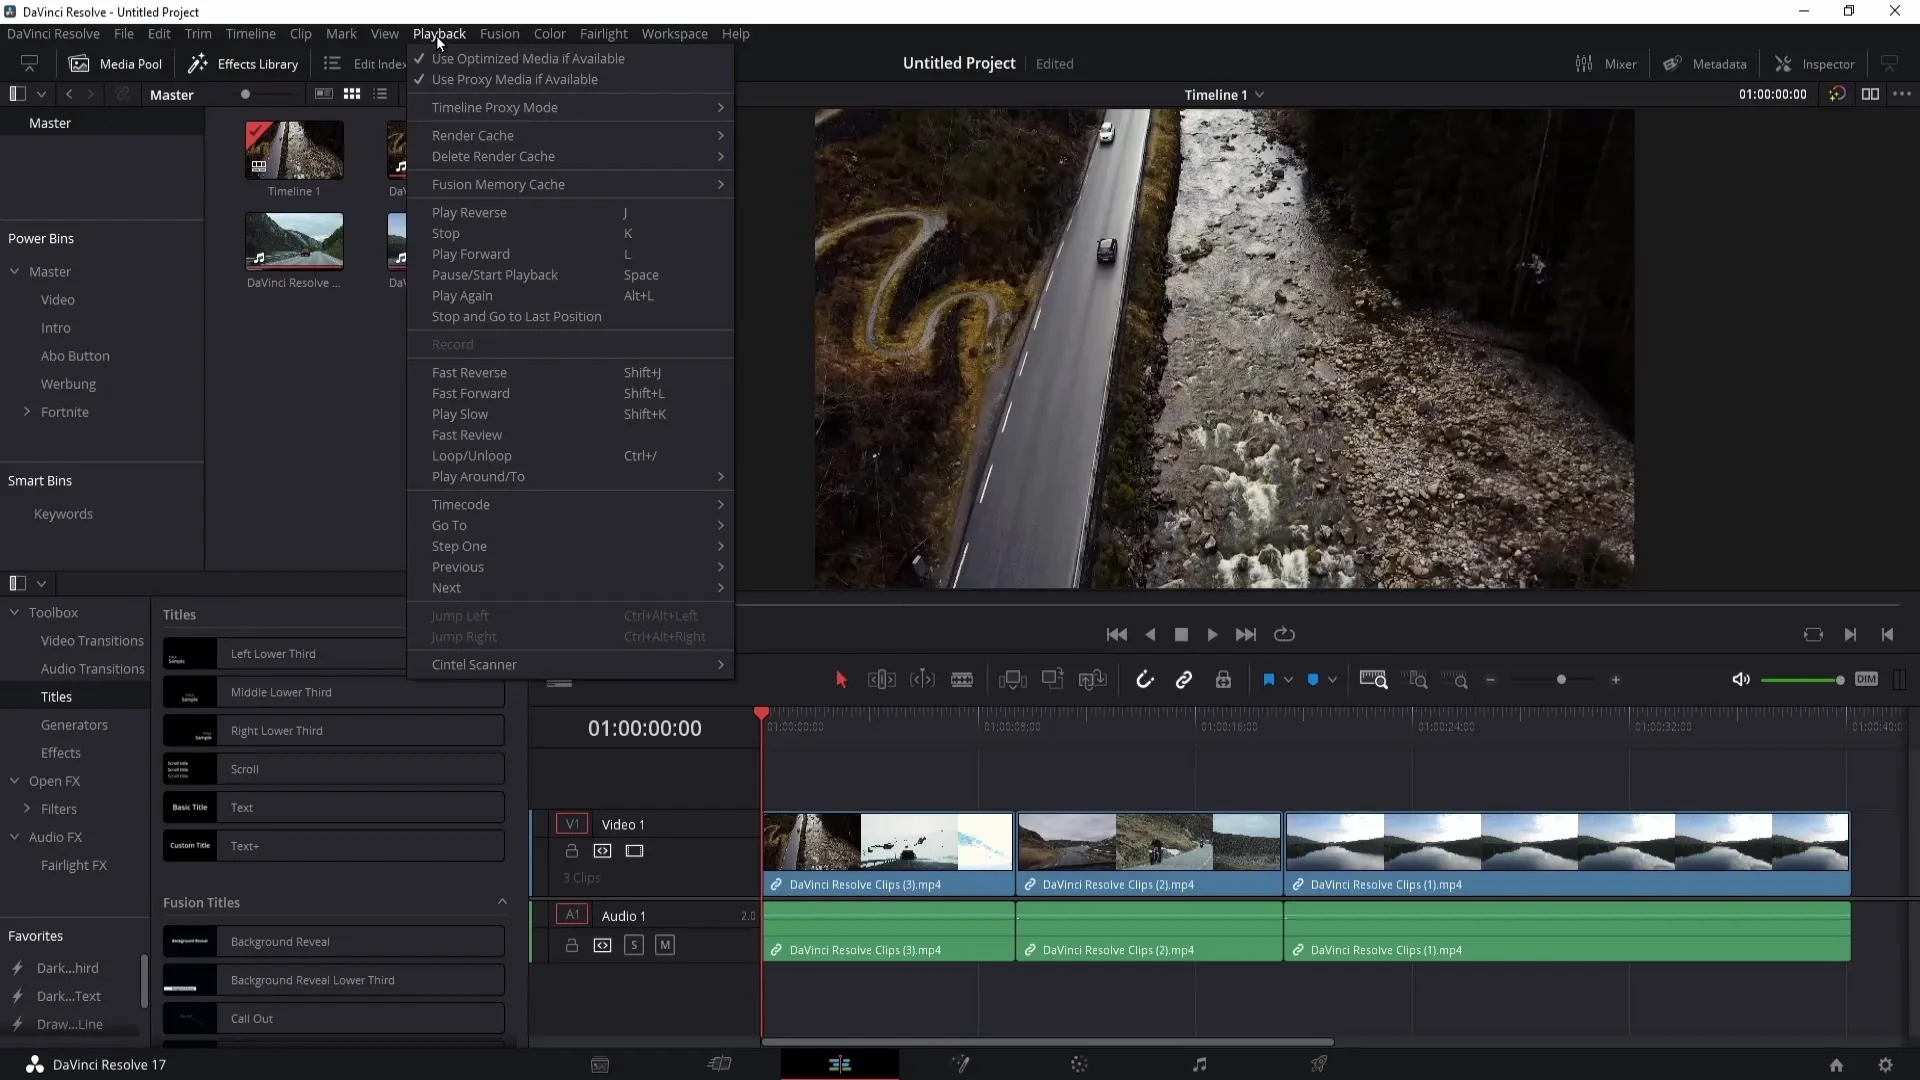1920x1080 pixels.
Task: Toggle Use Proxy Media if Available
Action: 513,79
